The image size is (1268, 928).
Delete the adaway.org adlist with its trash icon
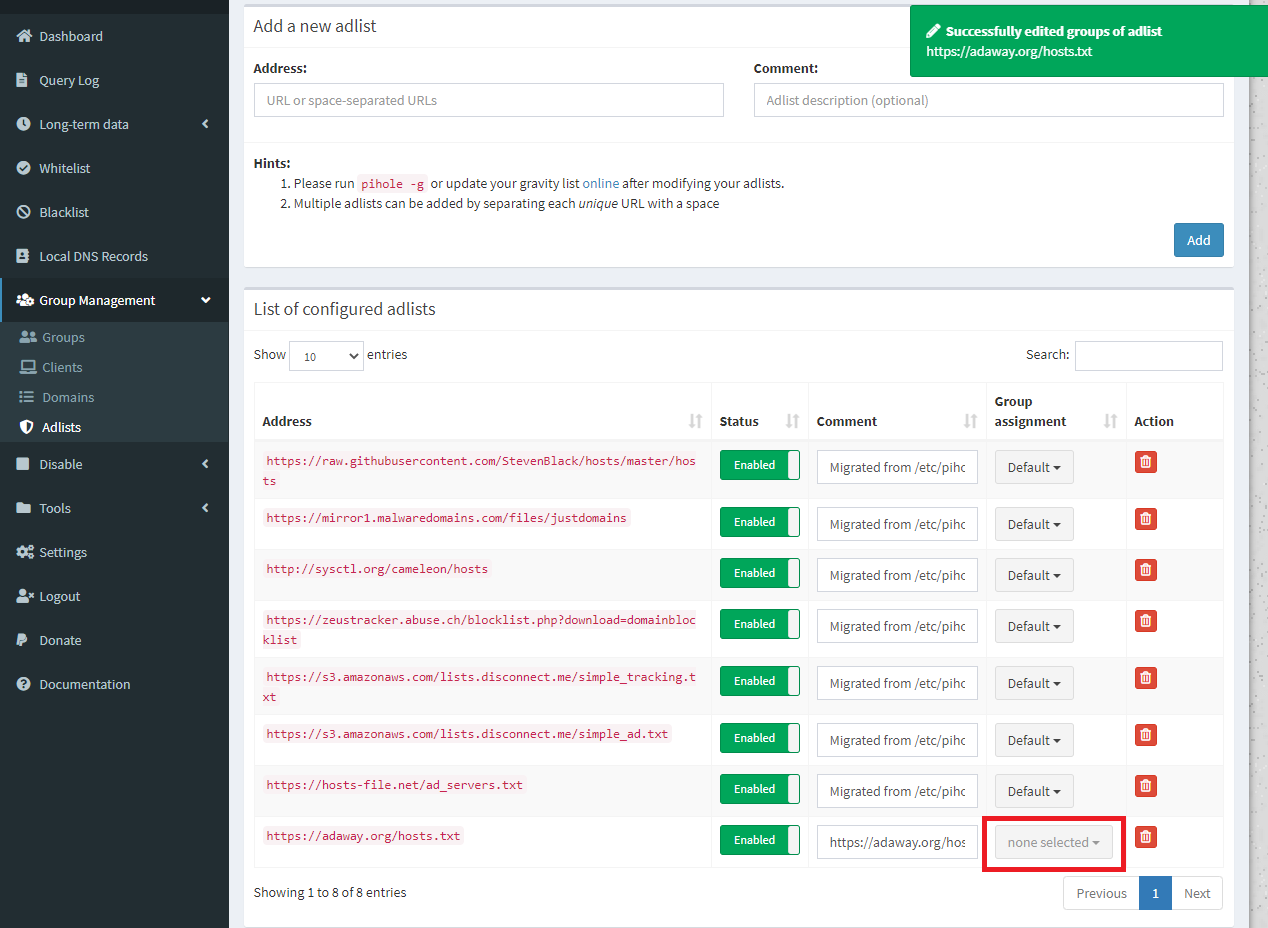(x=1145, y=839)
